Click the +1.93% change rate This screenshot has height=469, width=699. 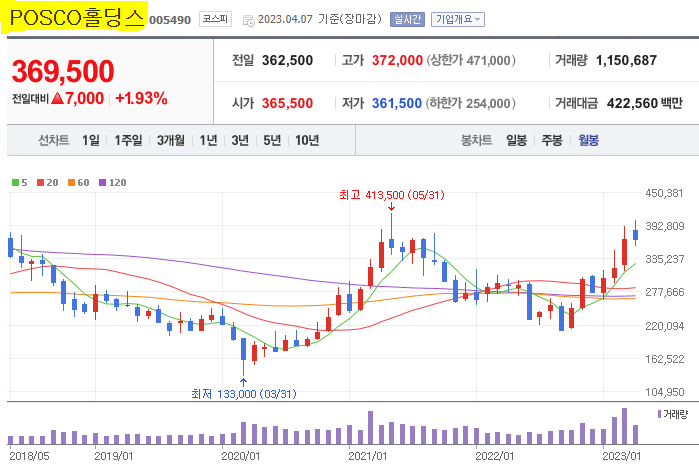coord(141,98)
